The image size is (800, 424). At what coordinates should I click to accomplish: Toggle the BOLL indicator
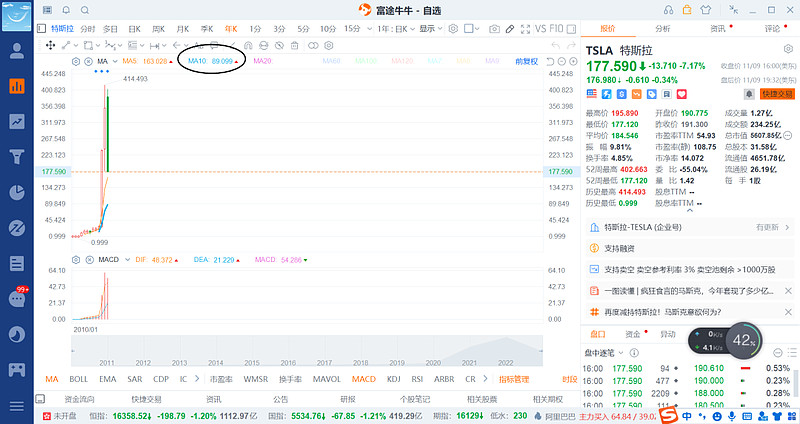pyautogui.click(x=79, y=379)
